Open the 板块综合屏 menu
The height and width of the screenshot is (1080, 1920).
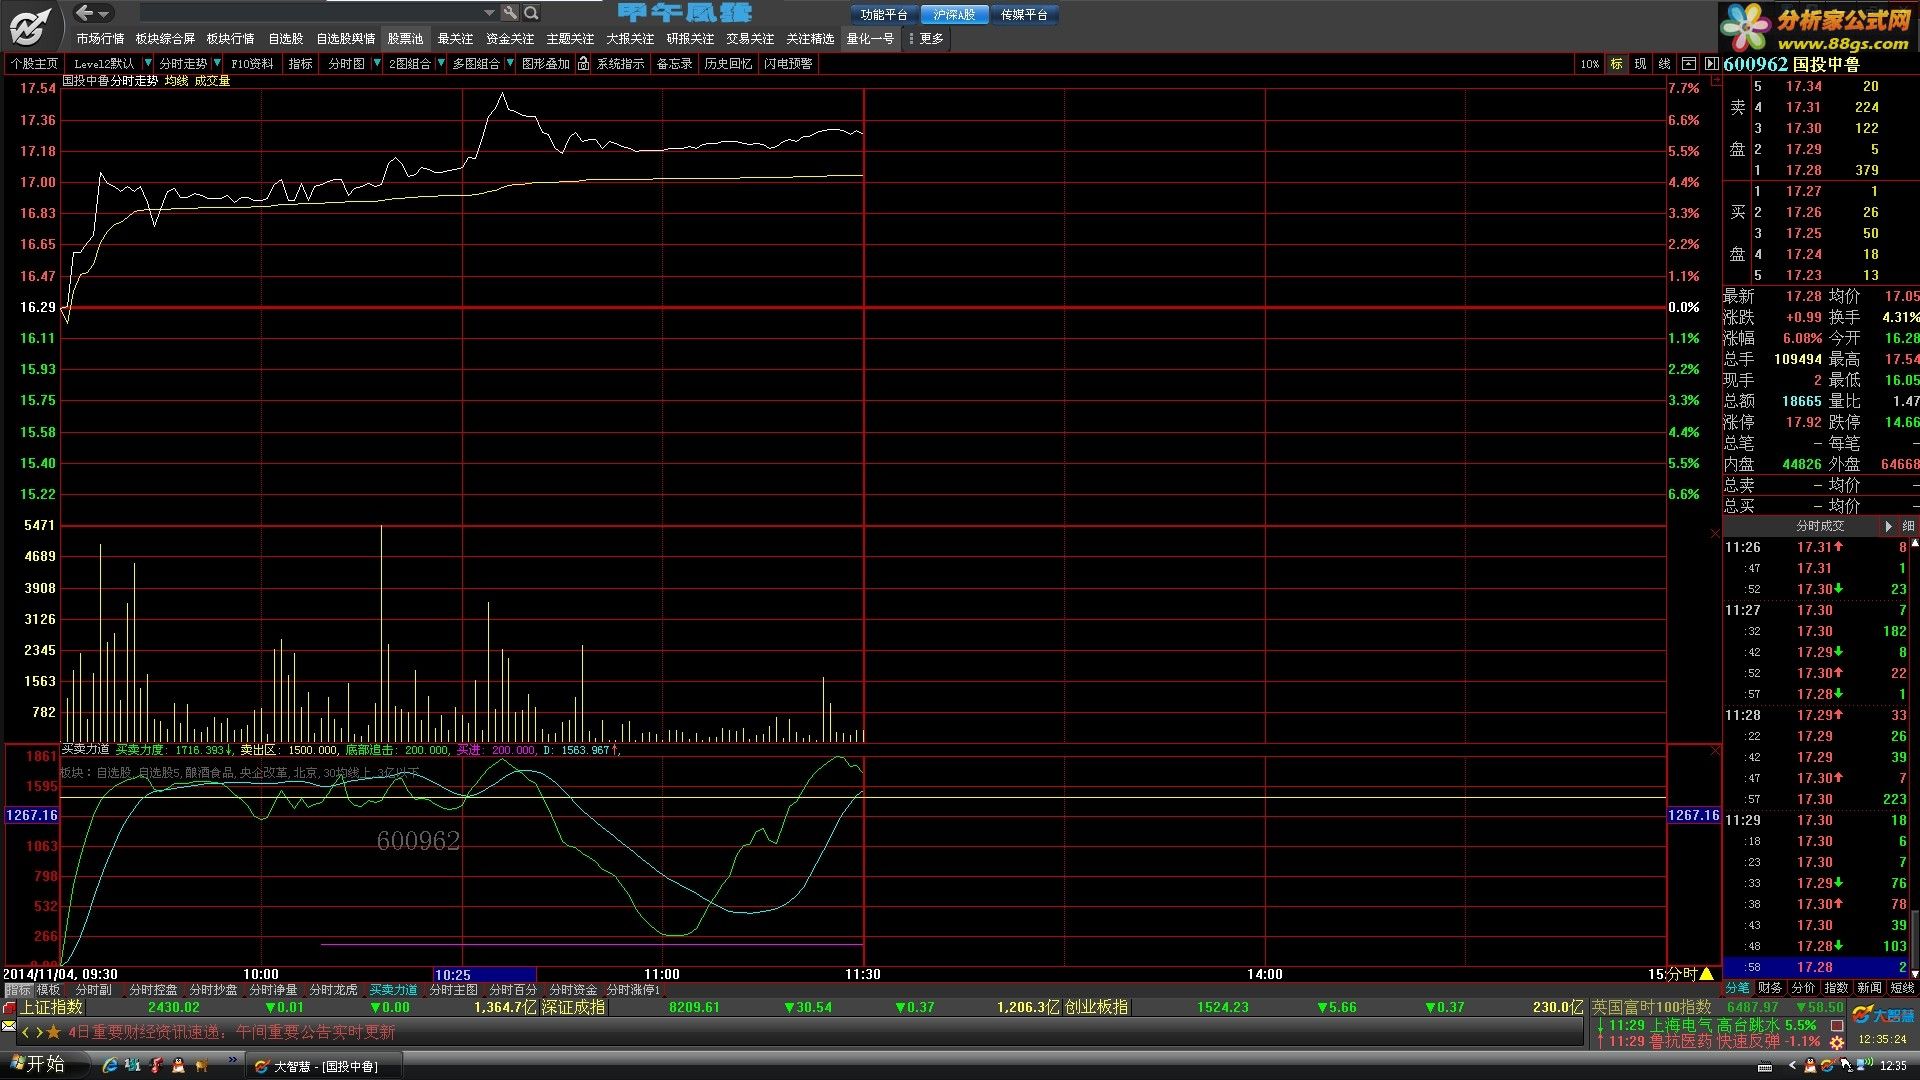[x=165, y=38]
